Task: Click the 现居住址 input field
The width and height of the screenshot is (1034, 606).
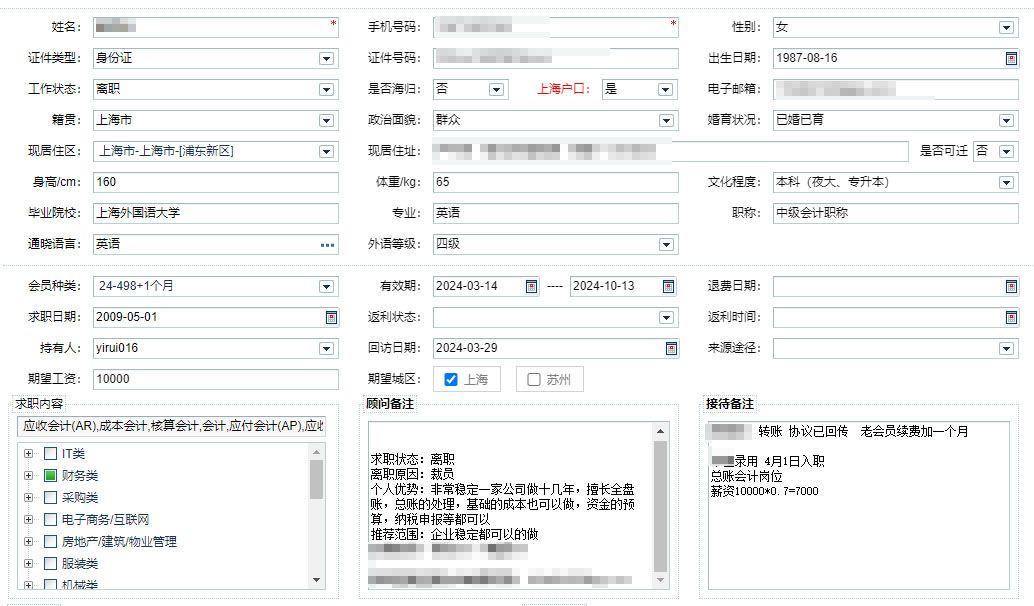Action: 671,151
